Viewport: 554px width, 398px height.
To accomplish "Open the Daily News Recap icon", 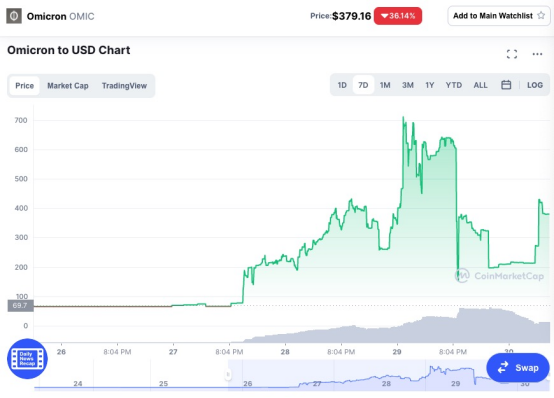I will pyautogui.click(x=27, y=358).
